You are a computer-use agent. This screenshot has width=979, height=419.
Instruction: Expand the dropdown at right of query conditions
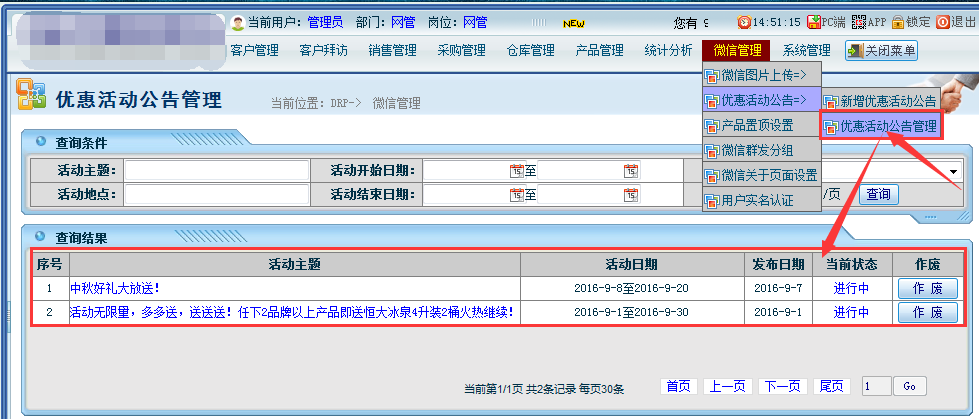click(955, 171)
